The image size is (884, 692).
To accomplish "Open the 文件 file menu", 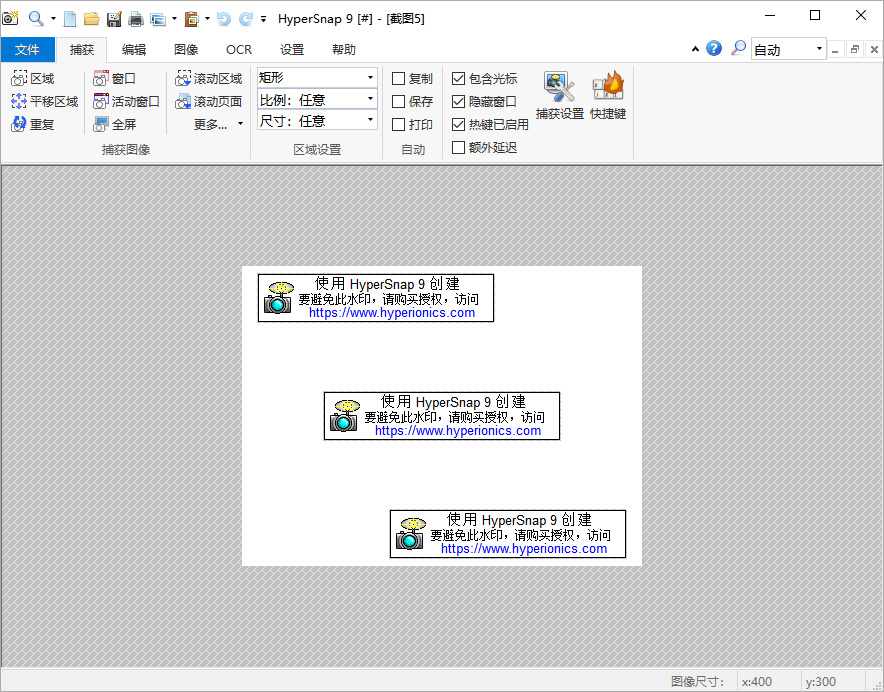I will click(28, 50).
